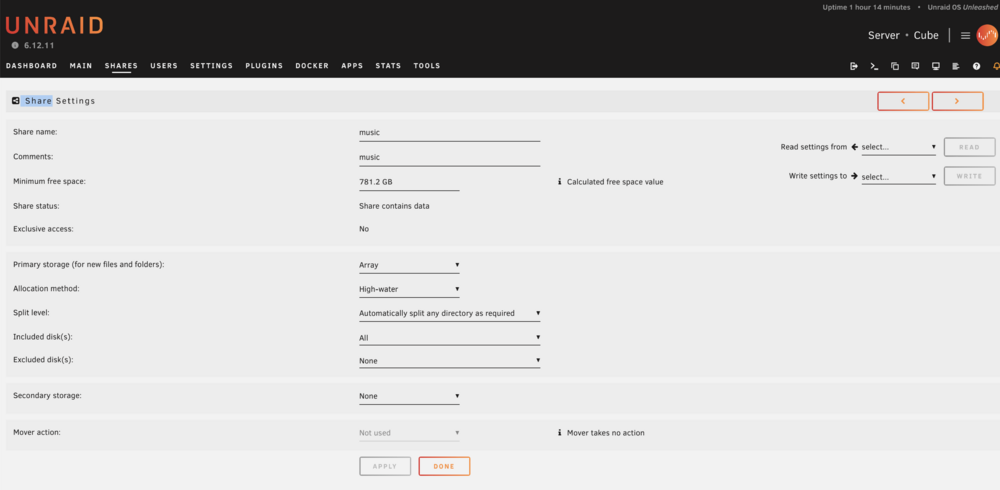Click the Share contains data status text

394,206
